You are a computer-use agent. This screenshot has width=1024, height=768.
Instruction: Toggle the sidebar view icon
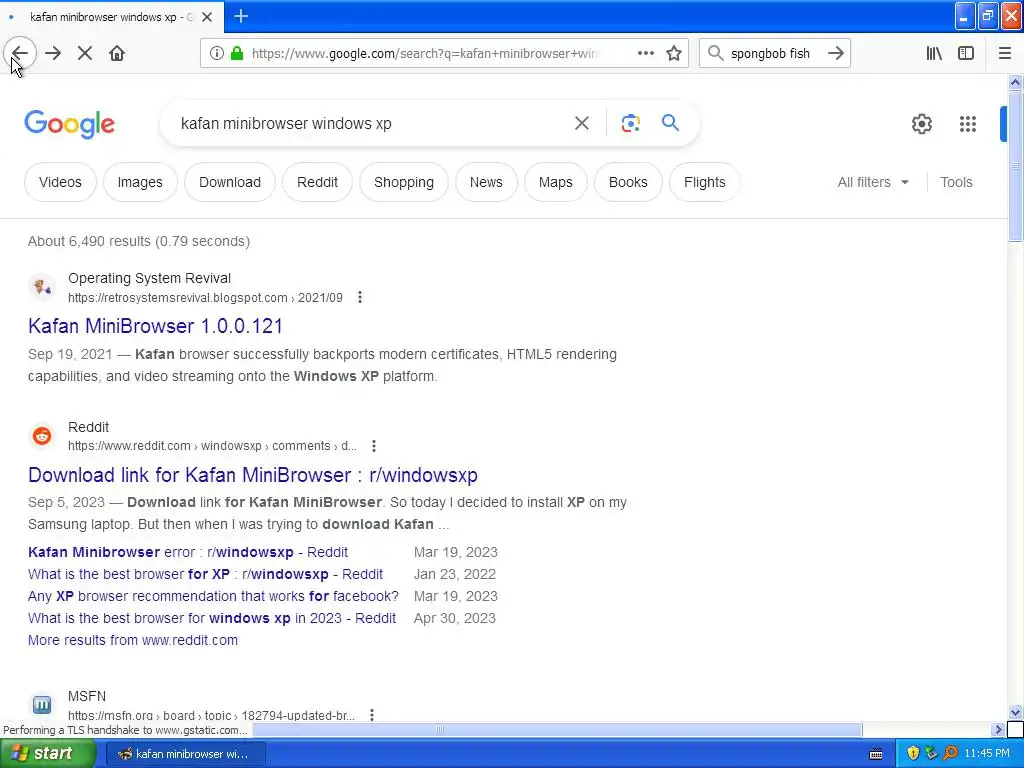966,54
